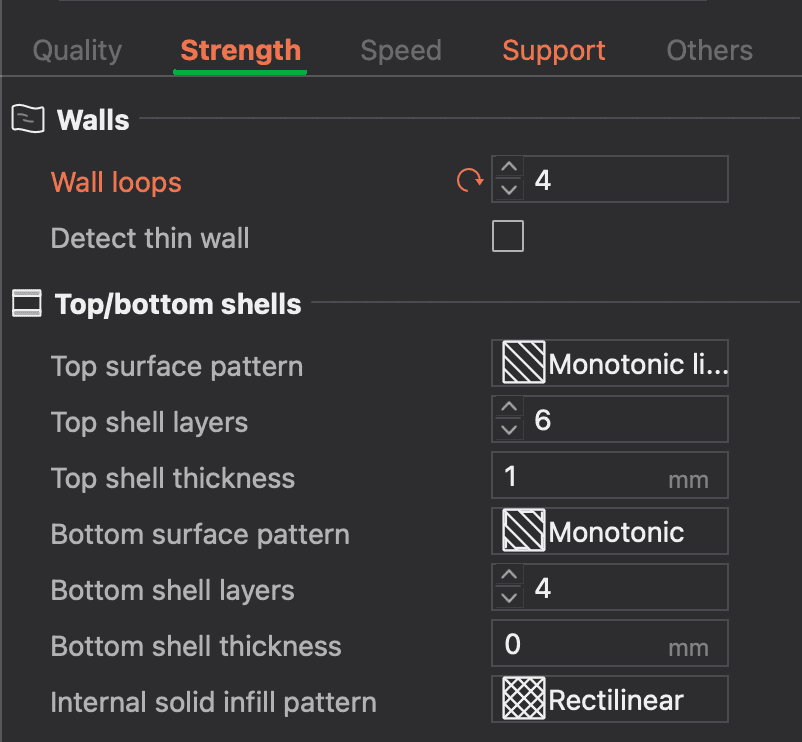The width and height of the screenshot is (802, 742).
Task: Click the Walls section icon
Action: (27, 120)
